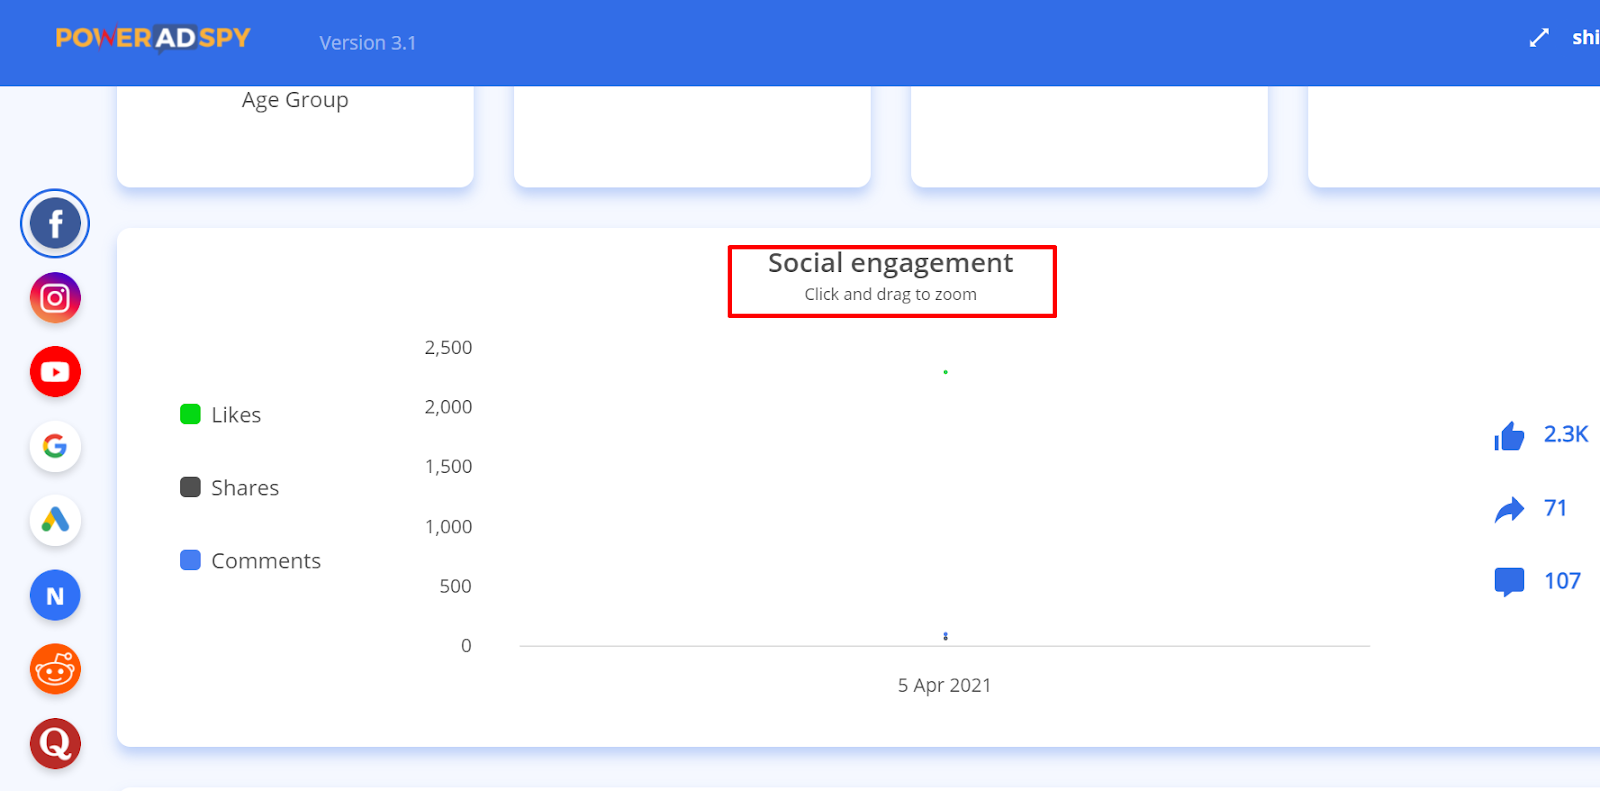Toggle the Comments series in legend

coord(250,561)
